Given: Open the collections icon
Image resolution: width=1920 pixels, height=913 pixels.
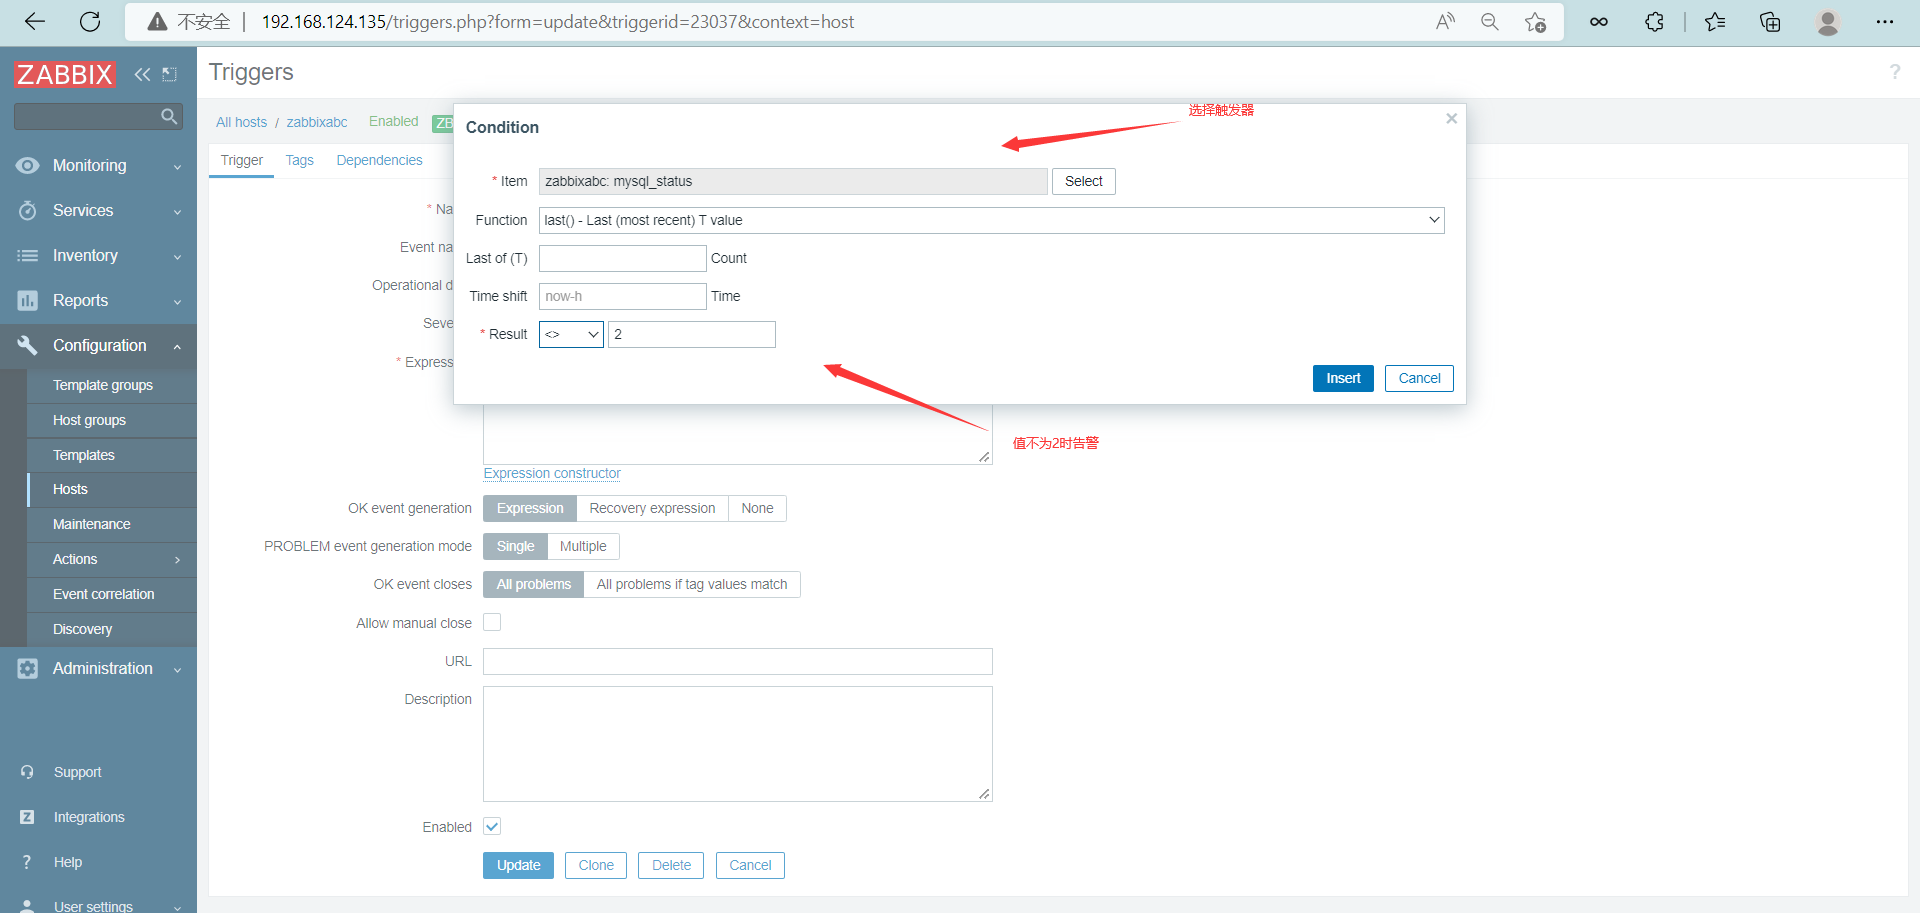Looking at the screenshot, I should (x=1770, y=22).
